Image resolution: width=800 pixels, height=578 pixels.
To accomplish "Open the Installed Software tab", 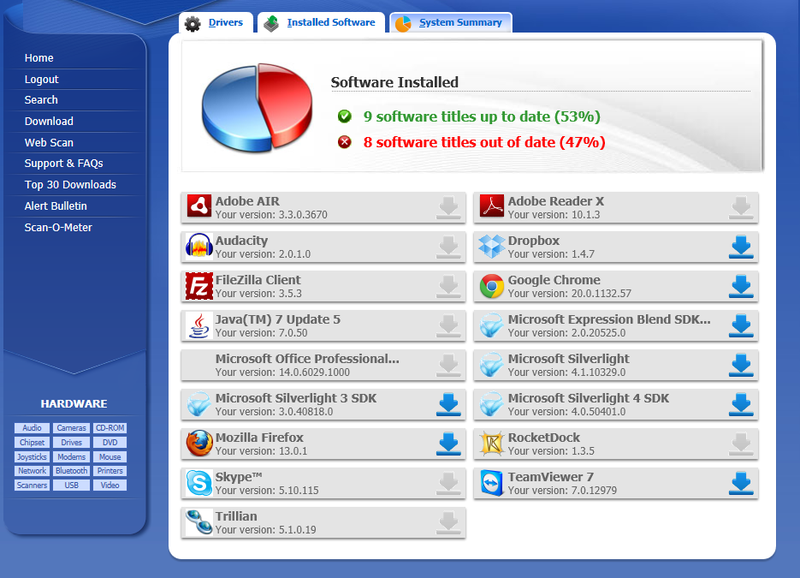I will [x=321, y=22].
